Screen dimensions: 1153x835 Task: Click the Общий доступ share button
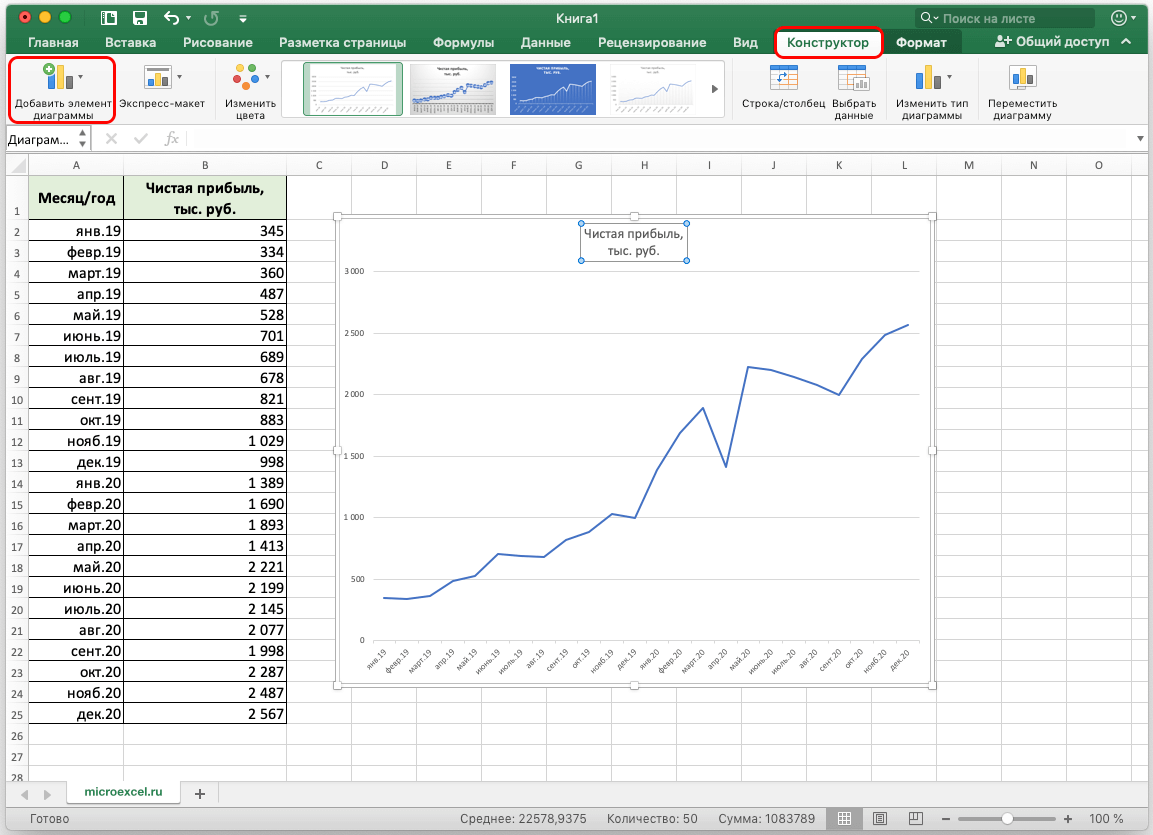1052,42
